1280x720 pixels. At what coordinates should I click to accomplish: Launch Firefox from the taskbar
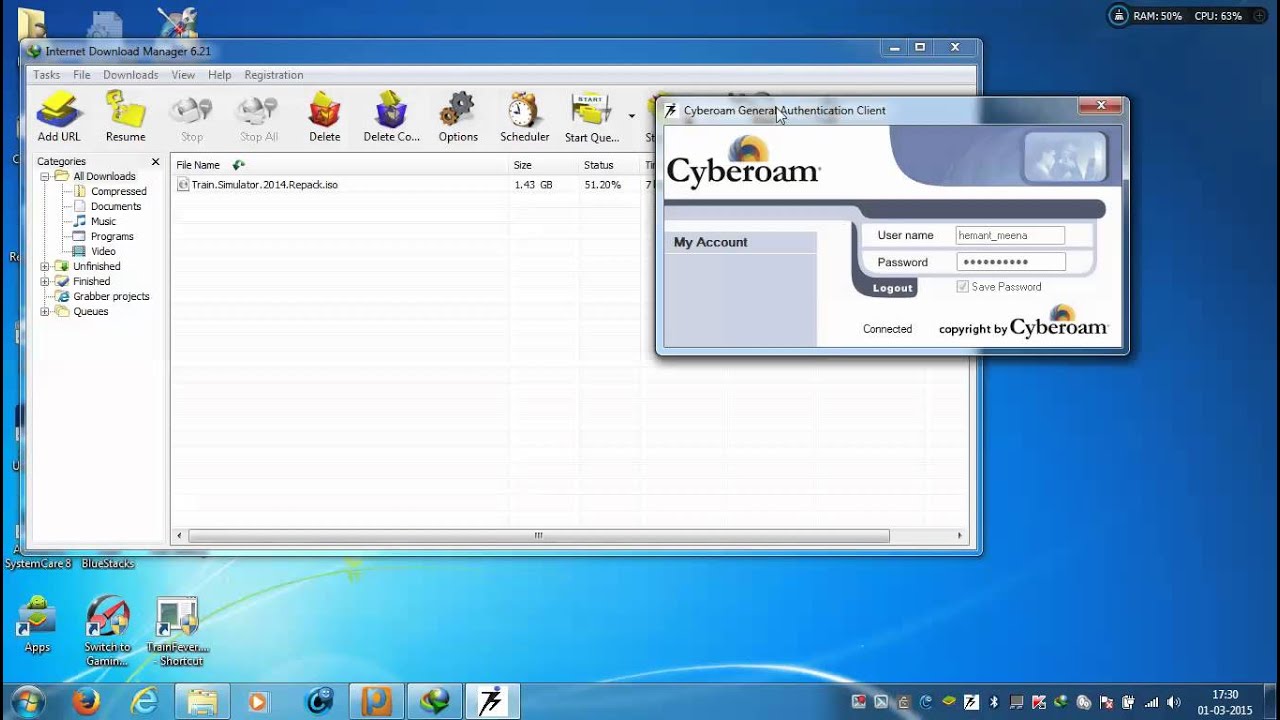tap(86, 702)
